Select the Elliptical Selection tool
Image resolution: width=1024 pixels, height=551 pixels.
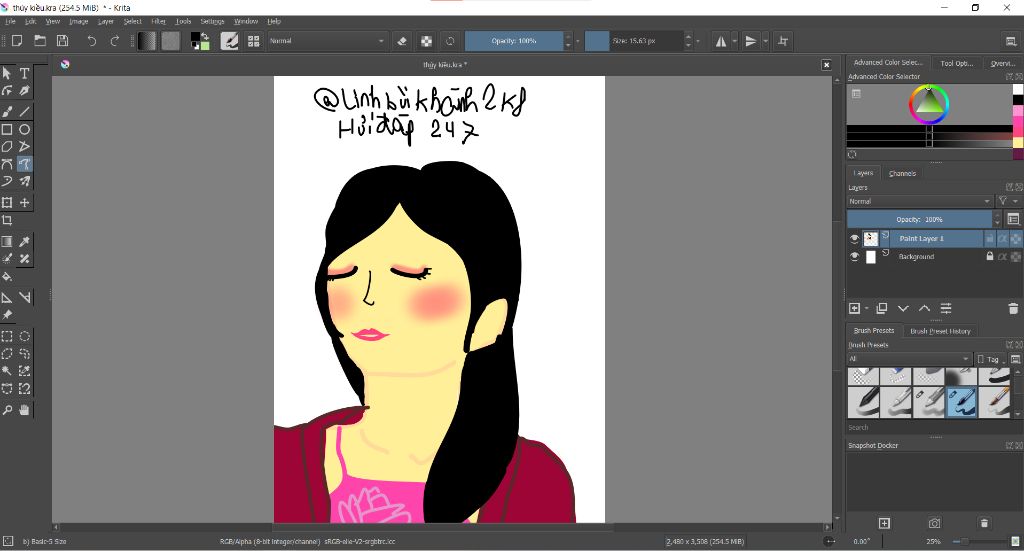pos(24,336)
